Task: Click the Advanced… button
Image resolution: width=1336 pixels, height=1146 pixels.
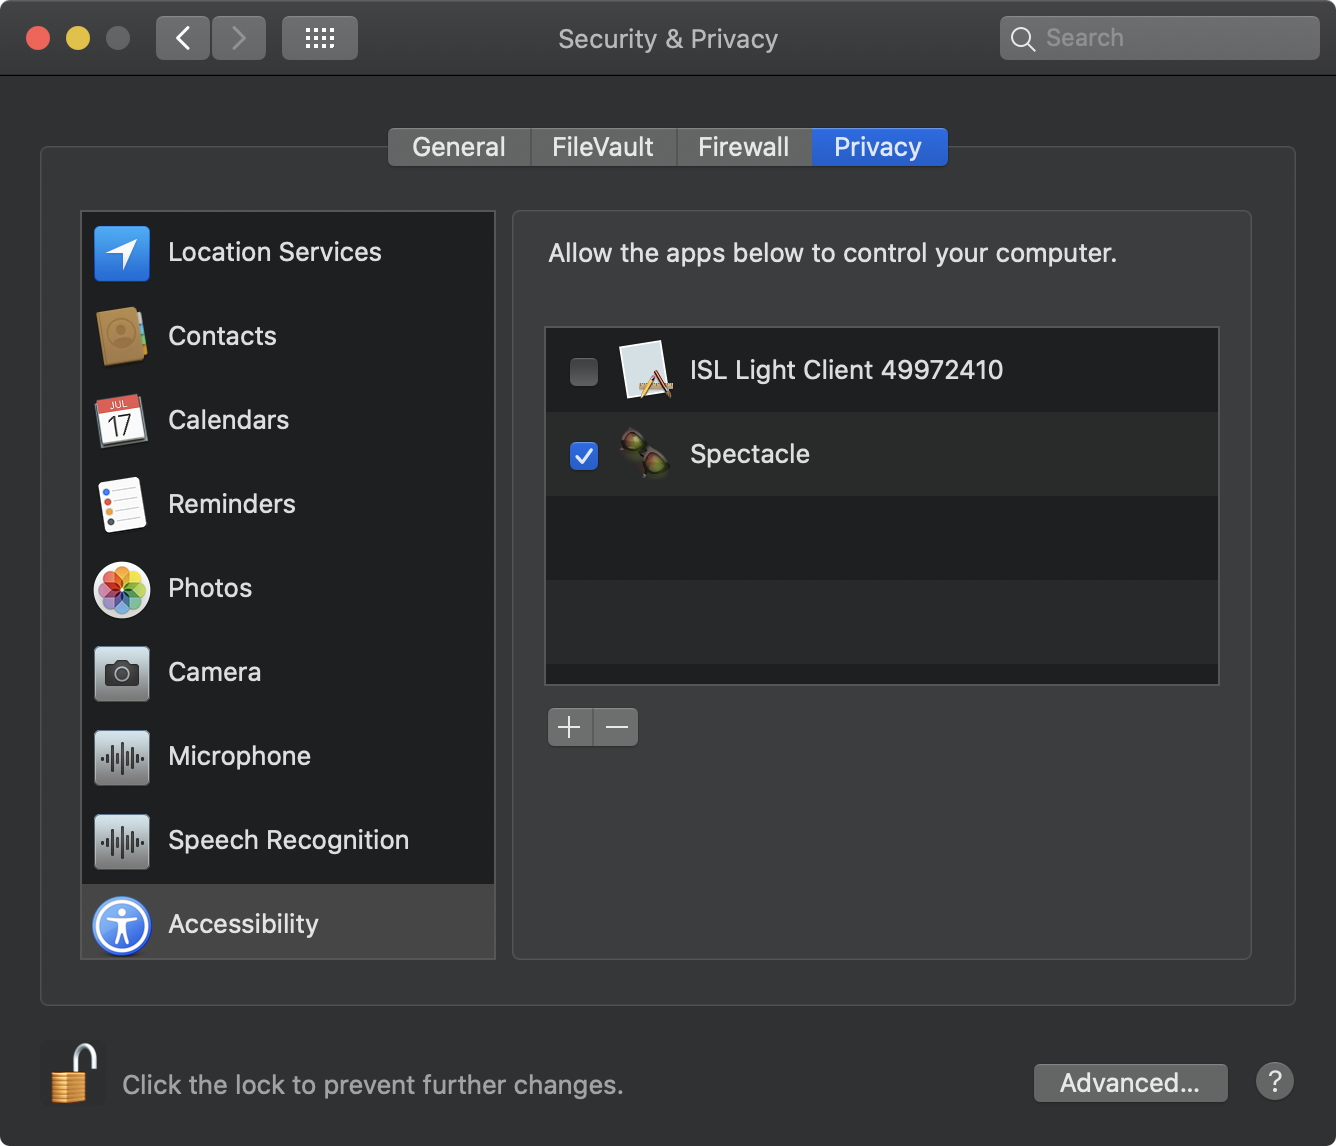Action: click(x=1130, y=1083)
